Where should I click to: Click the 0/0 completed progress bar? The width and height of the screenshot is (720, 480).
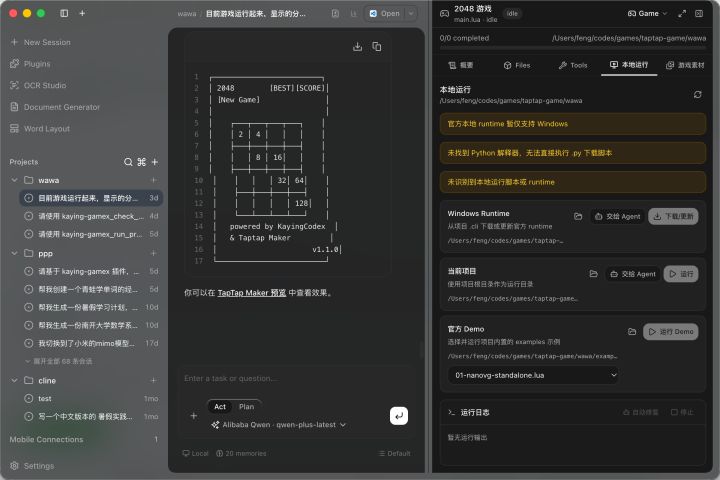[573, 47]
